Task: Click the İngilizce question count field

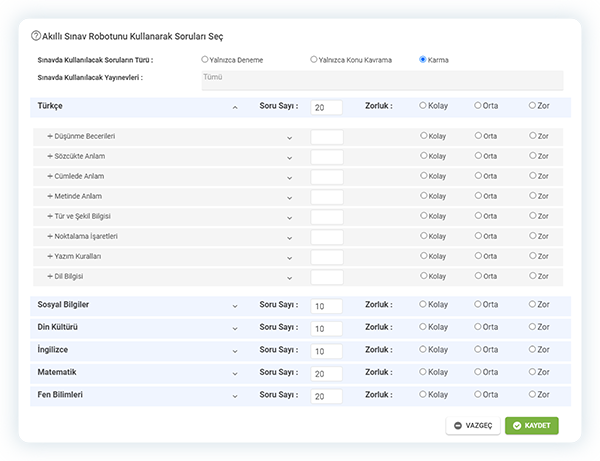Action: pos(327,351)
